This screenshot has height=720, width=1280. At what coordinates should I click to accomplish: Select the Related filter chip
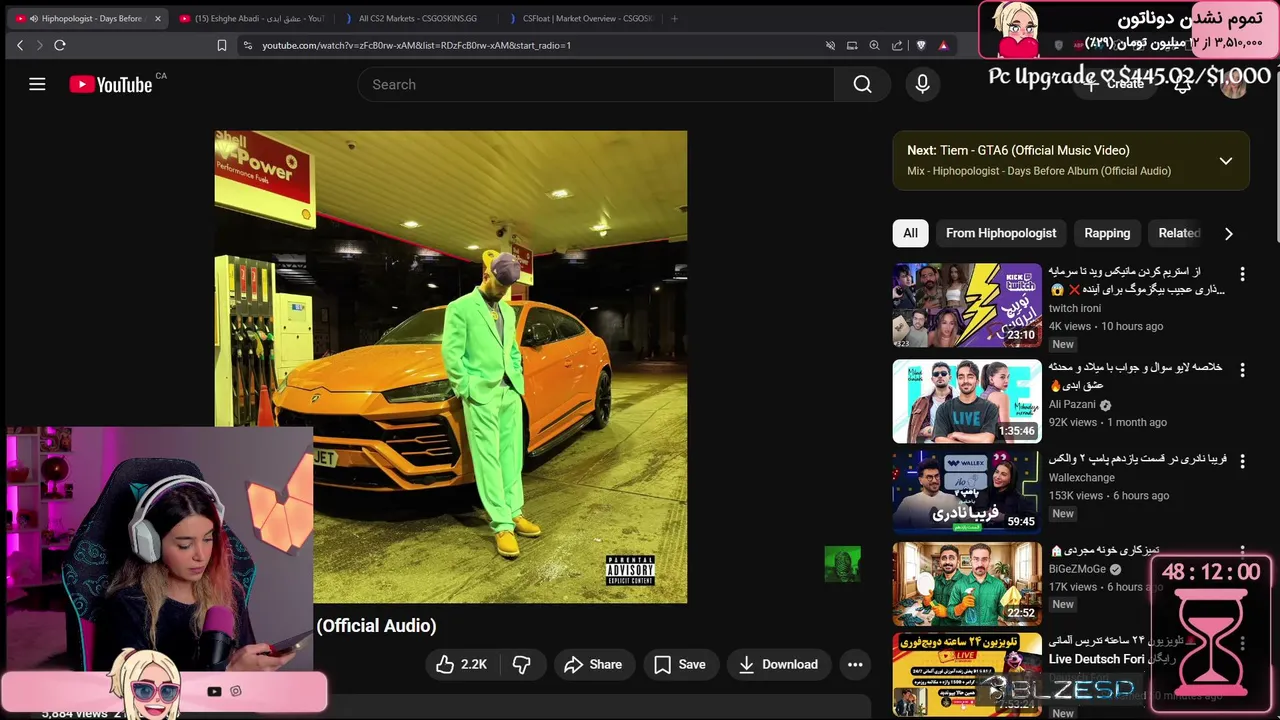(1176, 233)
